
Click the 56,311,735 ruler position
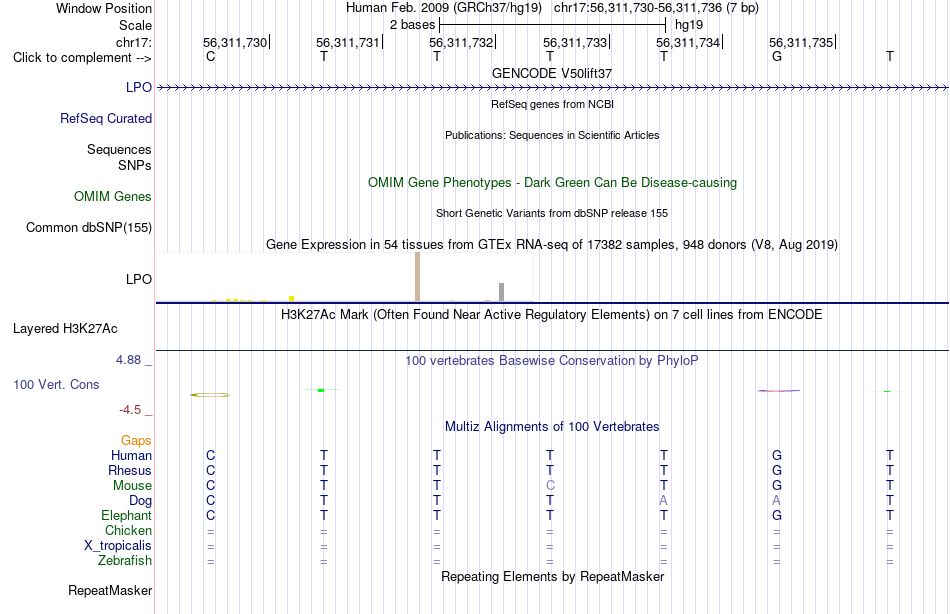(x=802, y=42)
